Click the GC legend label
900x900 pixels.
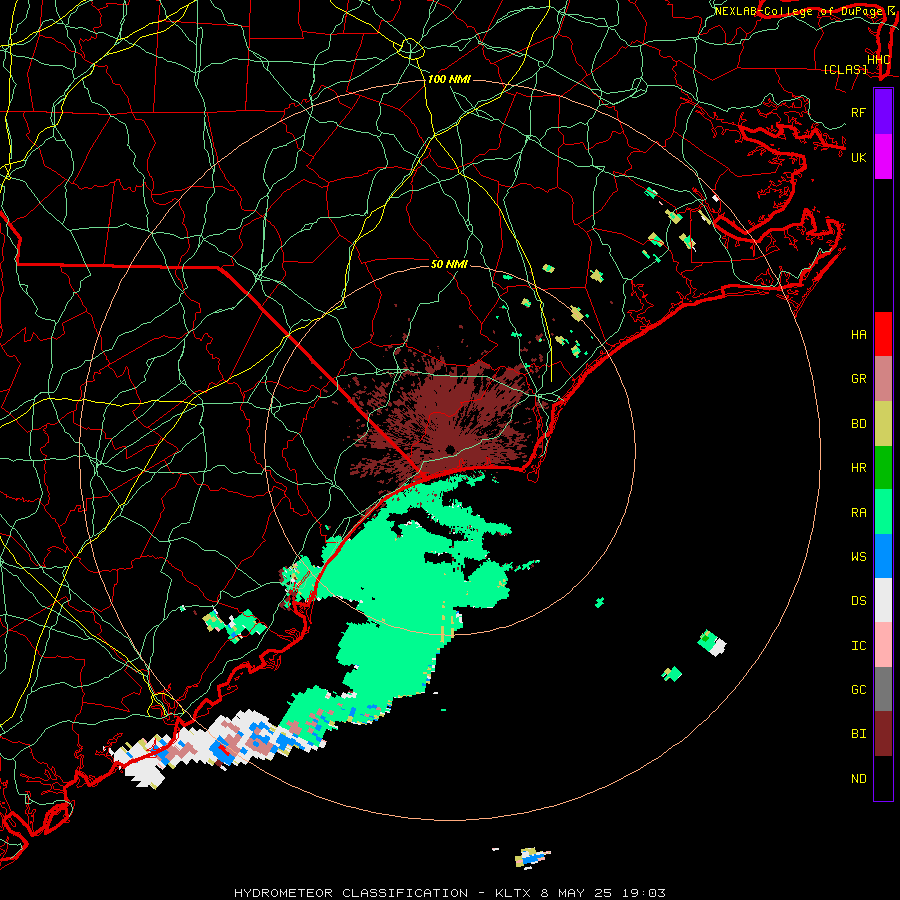(858, 690)
